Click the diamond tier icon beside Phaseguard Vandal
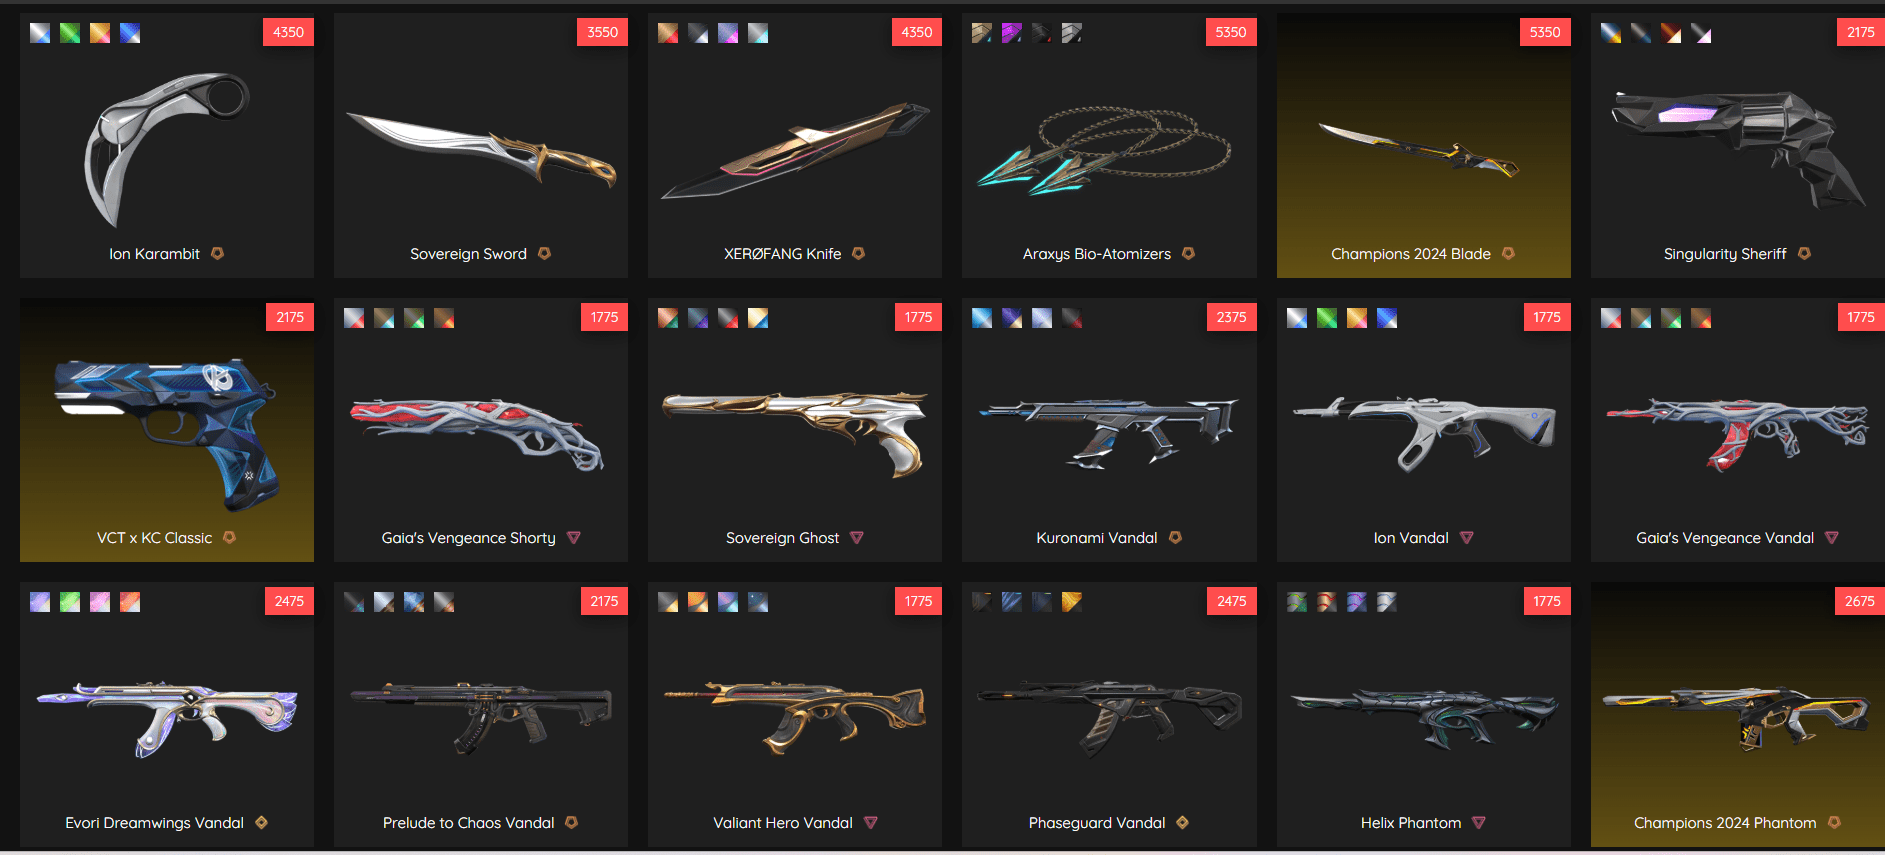The height and width of the screenshot is (855, 1885). (1182, 822)
